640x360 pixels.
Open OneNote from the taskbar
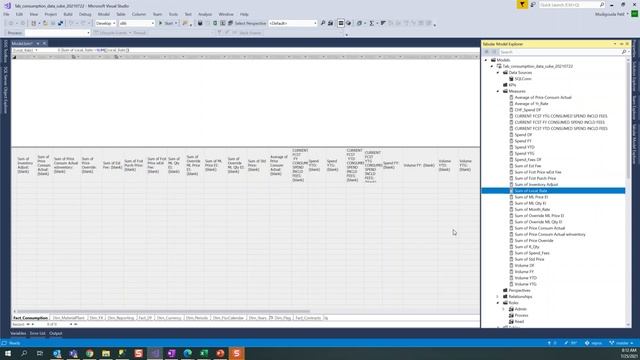pyautogui.click(x=171, y=353)
